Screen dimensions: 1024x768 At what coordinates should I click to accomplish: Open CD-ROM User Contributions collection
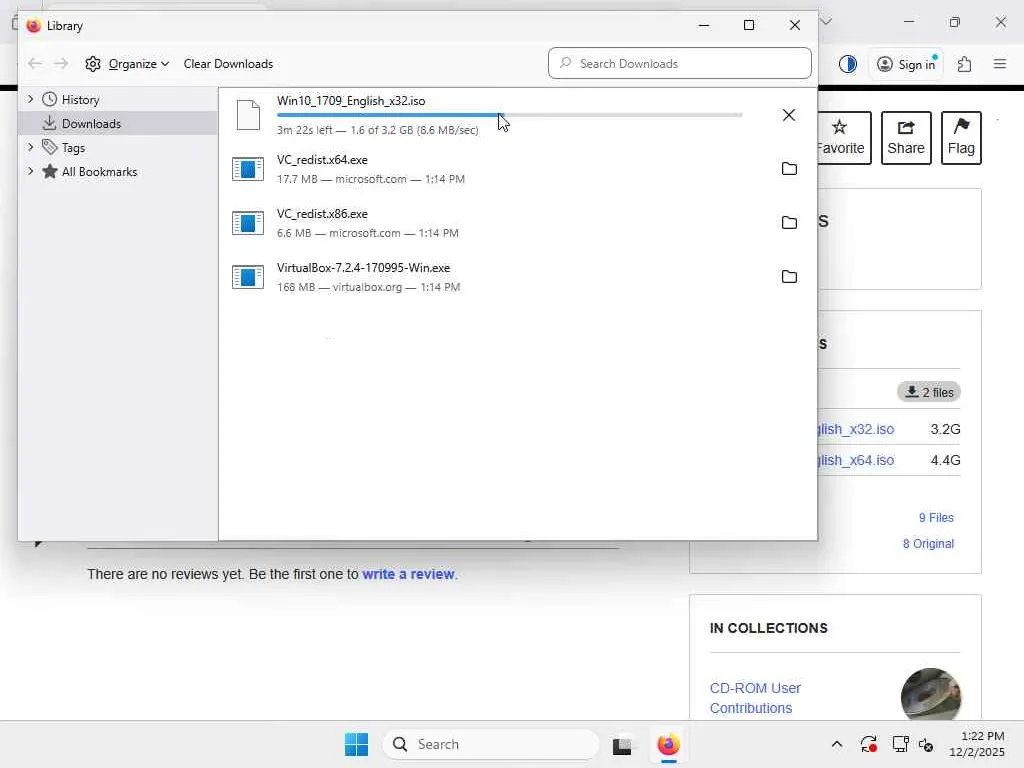755,698
